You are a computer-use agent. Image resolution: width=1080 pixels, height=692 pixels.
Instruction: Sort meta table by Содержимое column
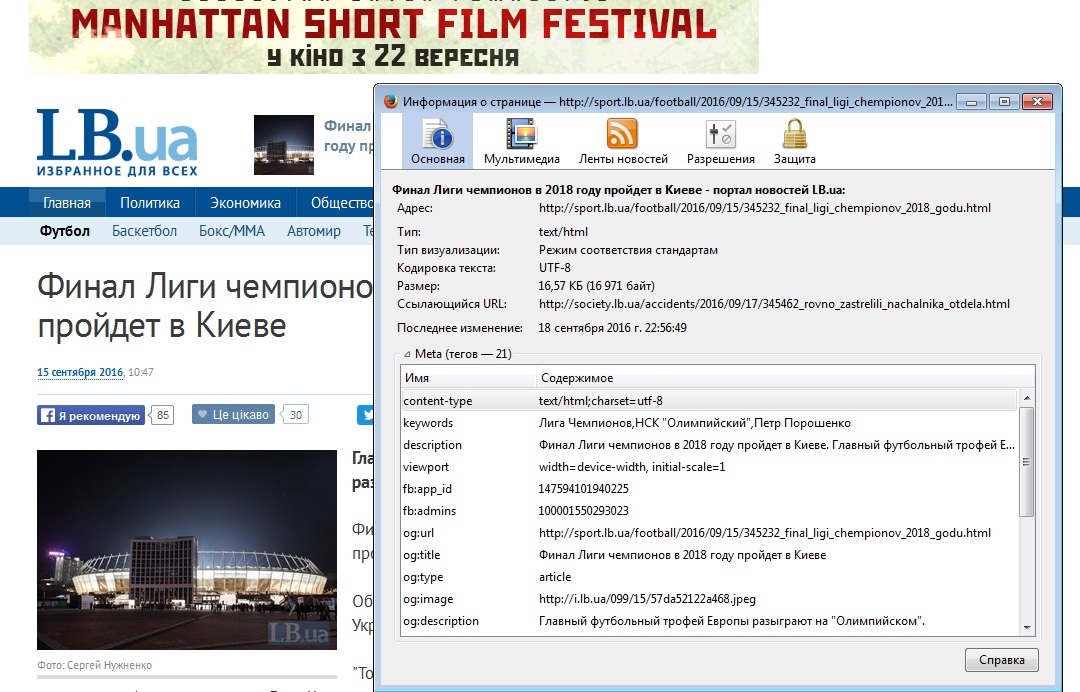[x=776, y=378]
